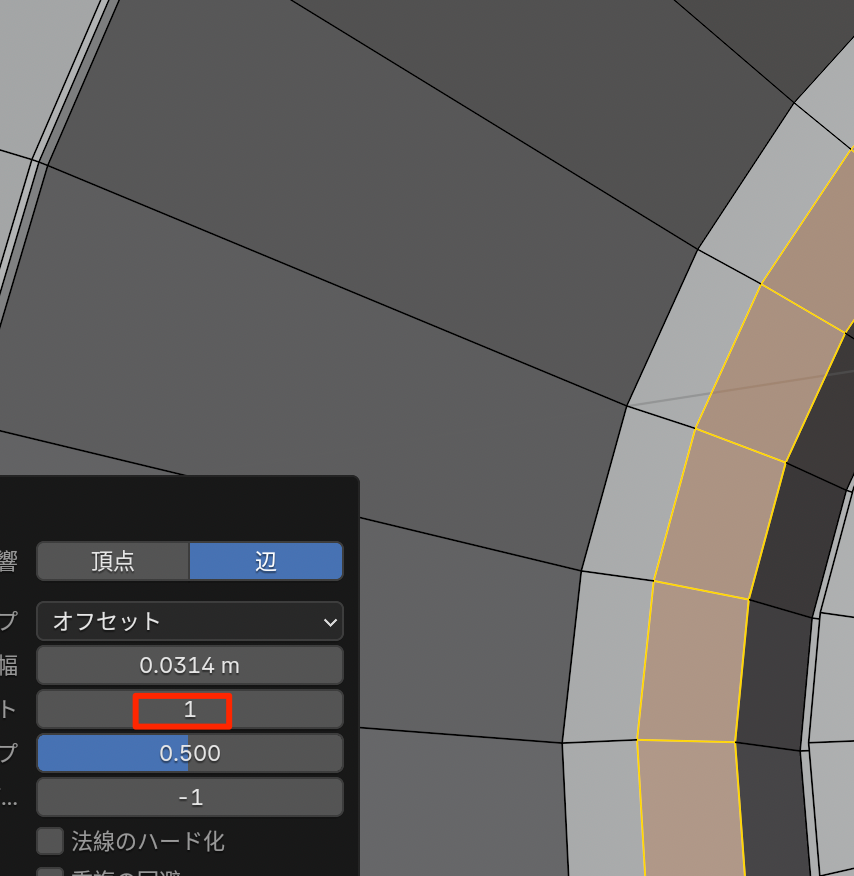
Task: Toggle the partially visible checkbox below 法線のハード化
Action: click(x=50, y=872)
